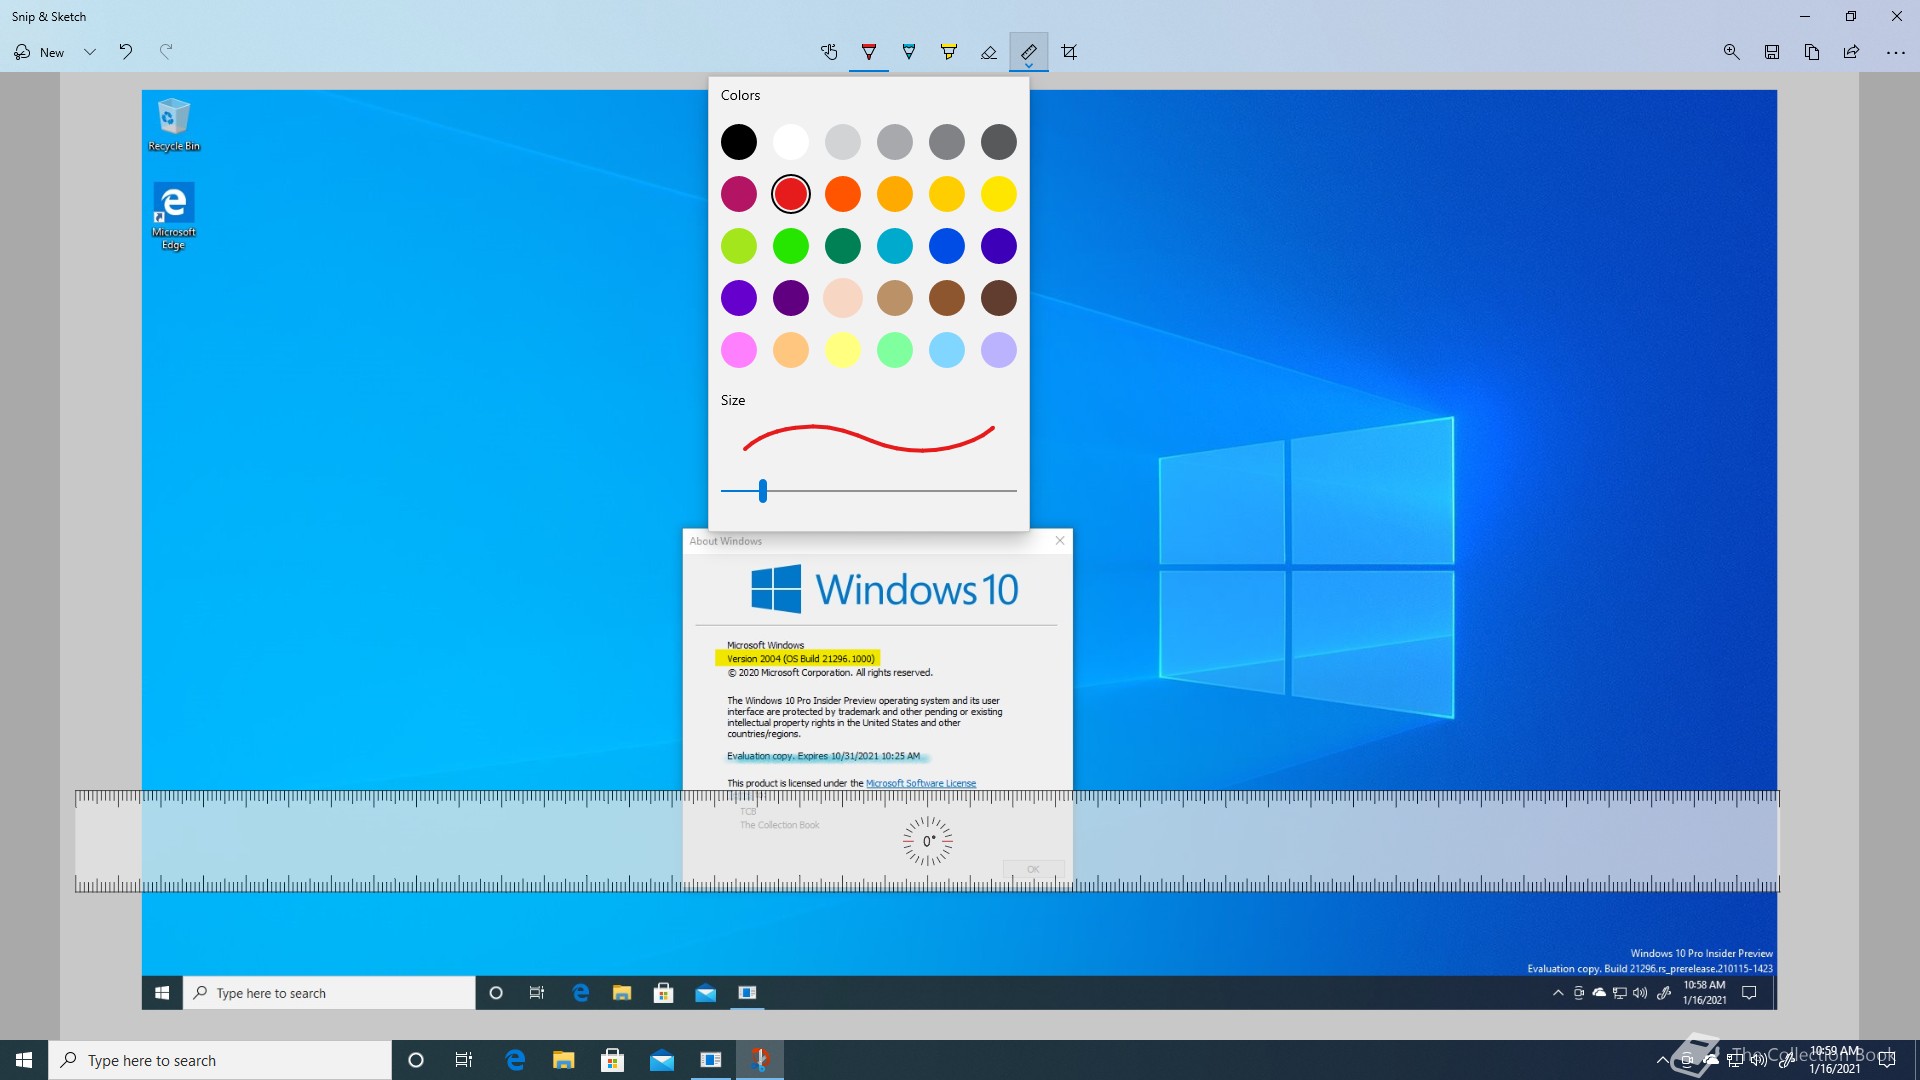
Task: Open Mail app from taskbar
Action: pos(662,1060)
